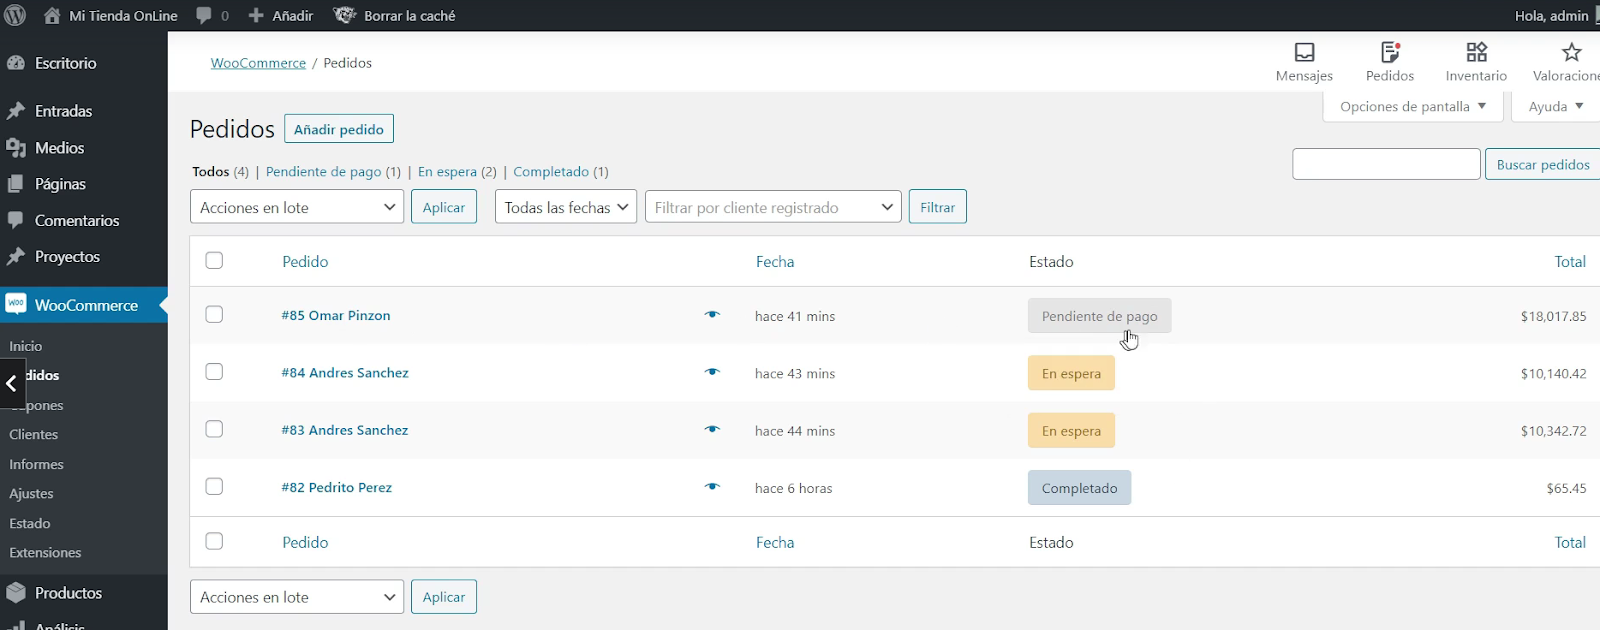Click the Comentarios sidebar bubble icon

[x=15, y=220]
